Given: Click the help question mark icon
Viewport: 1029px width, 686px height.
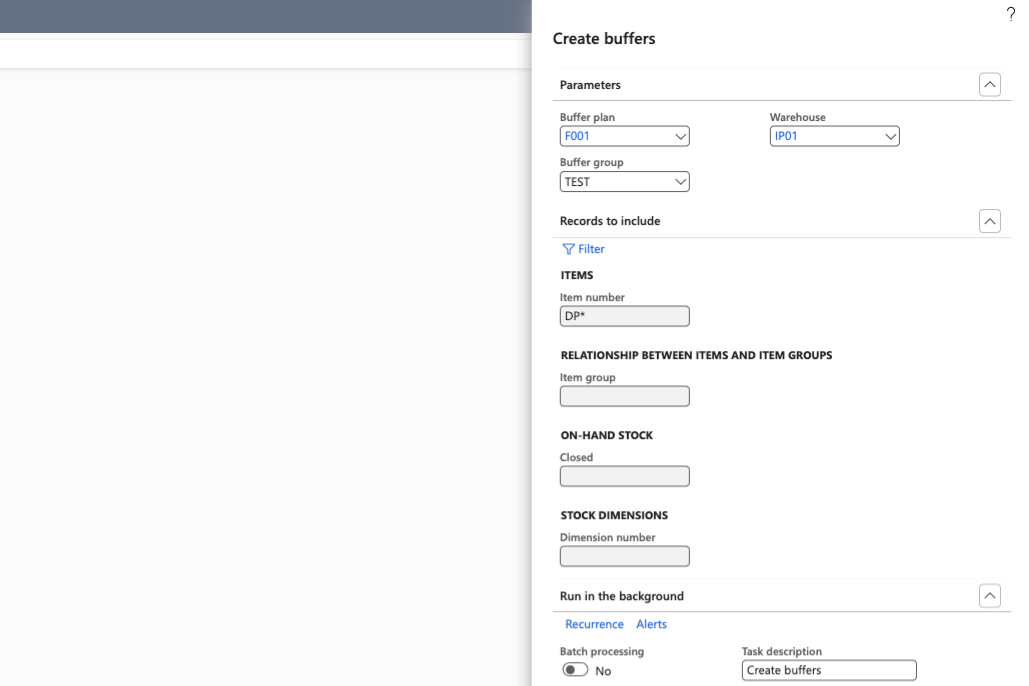Looking at the screenshot, I should point(1010,14).
